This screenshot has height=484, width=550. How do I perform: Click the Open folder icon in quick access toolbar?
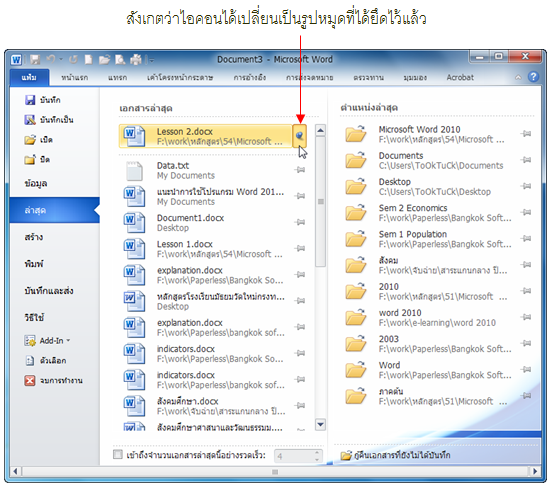(x=104, y=60)
